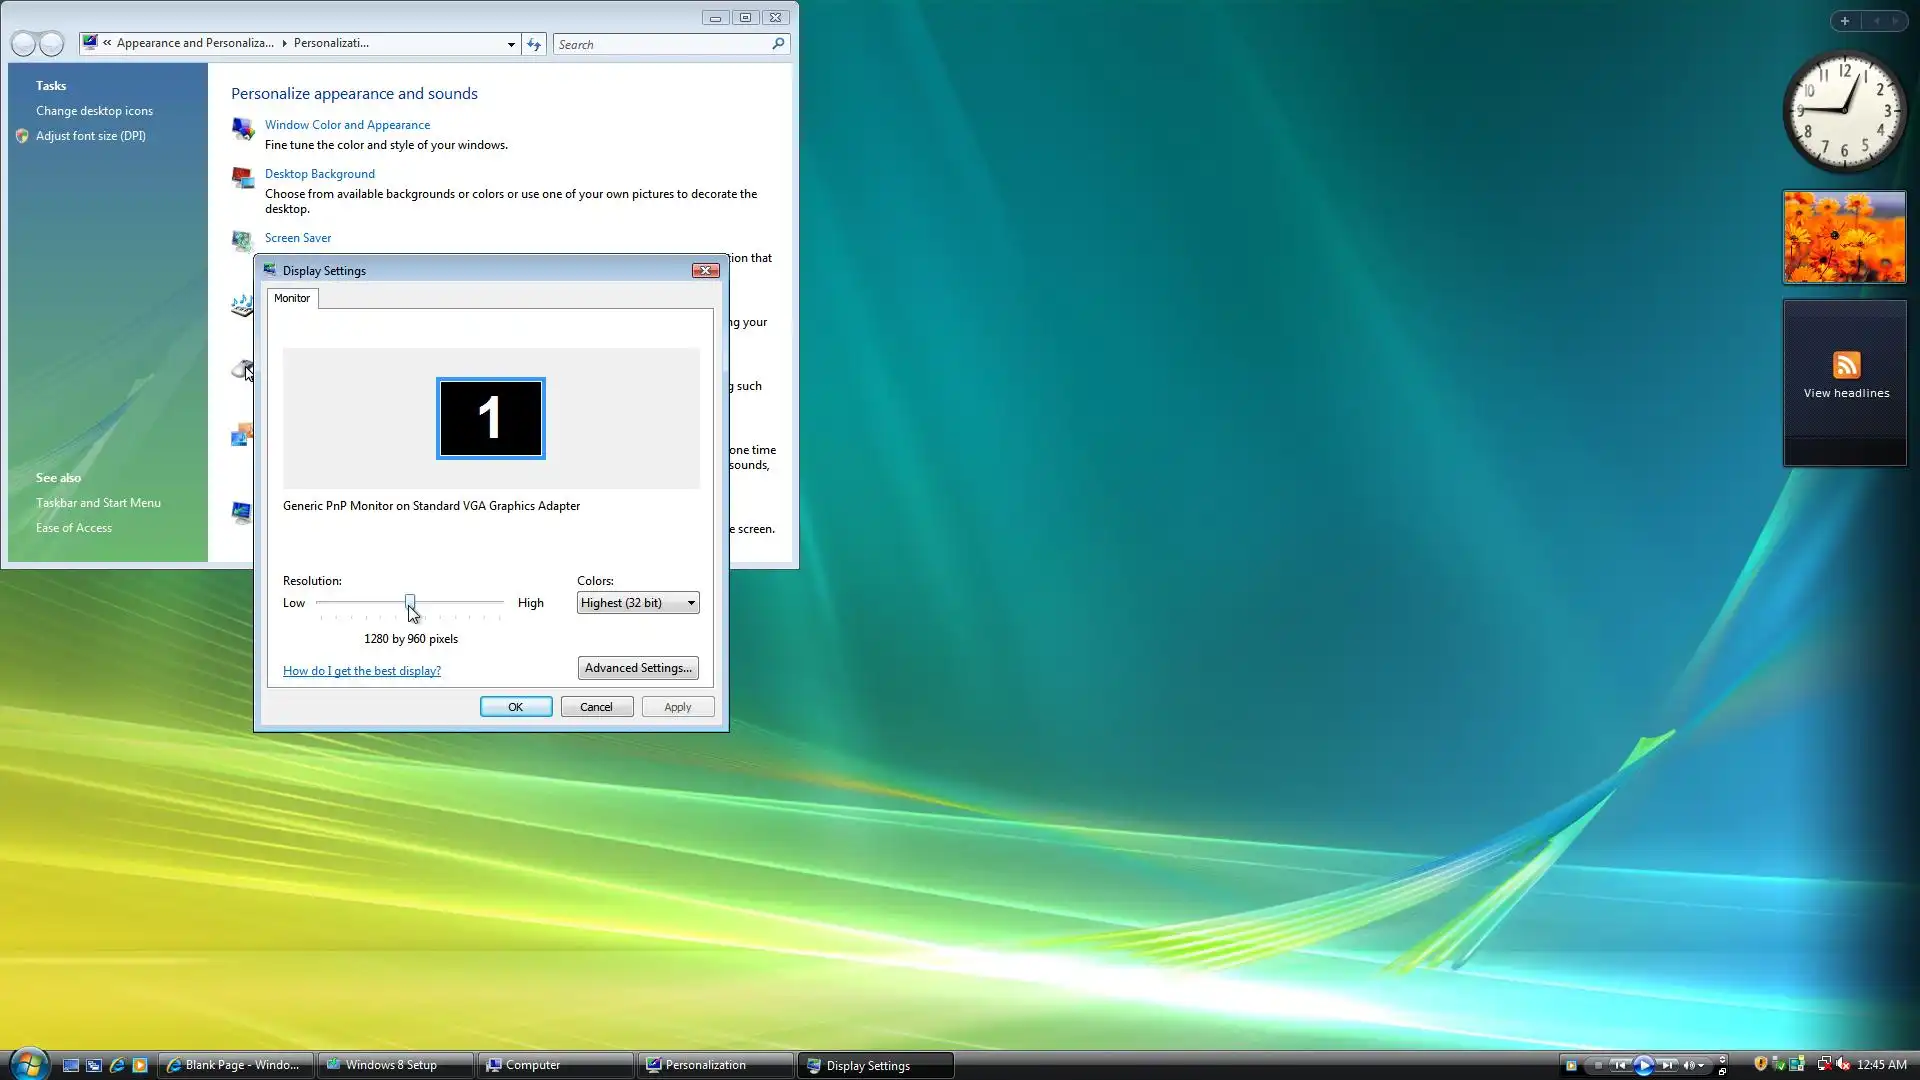This screenshot has height=1080, width=1920.
Task: Launch Internet Explorer from Quick Launch
Action: click(117, 1065)
